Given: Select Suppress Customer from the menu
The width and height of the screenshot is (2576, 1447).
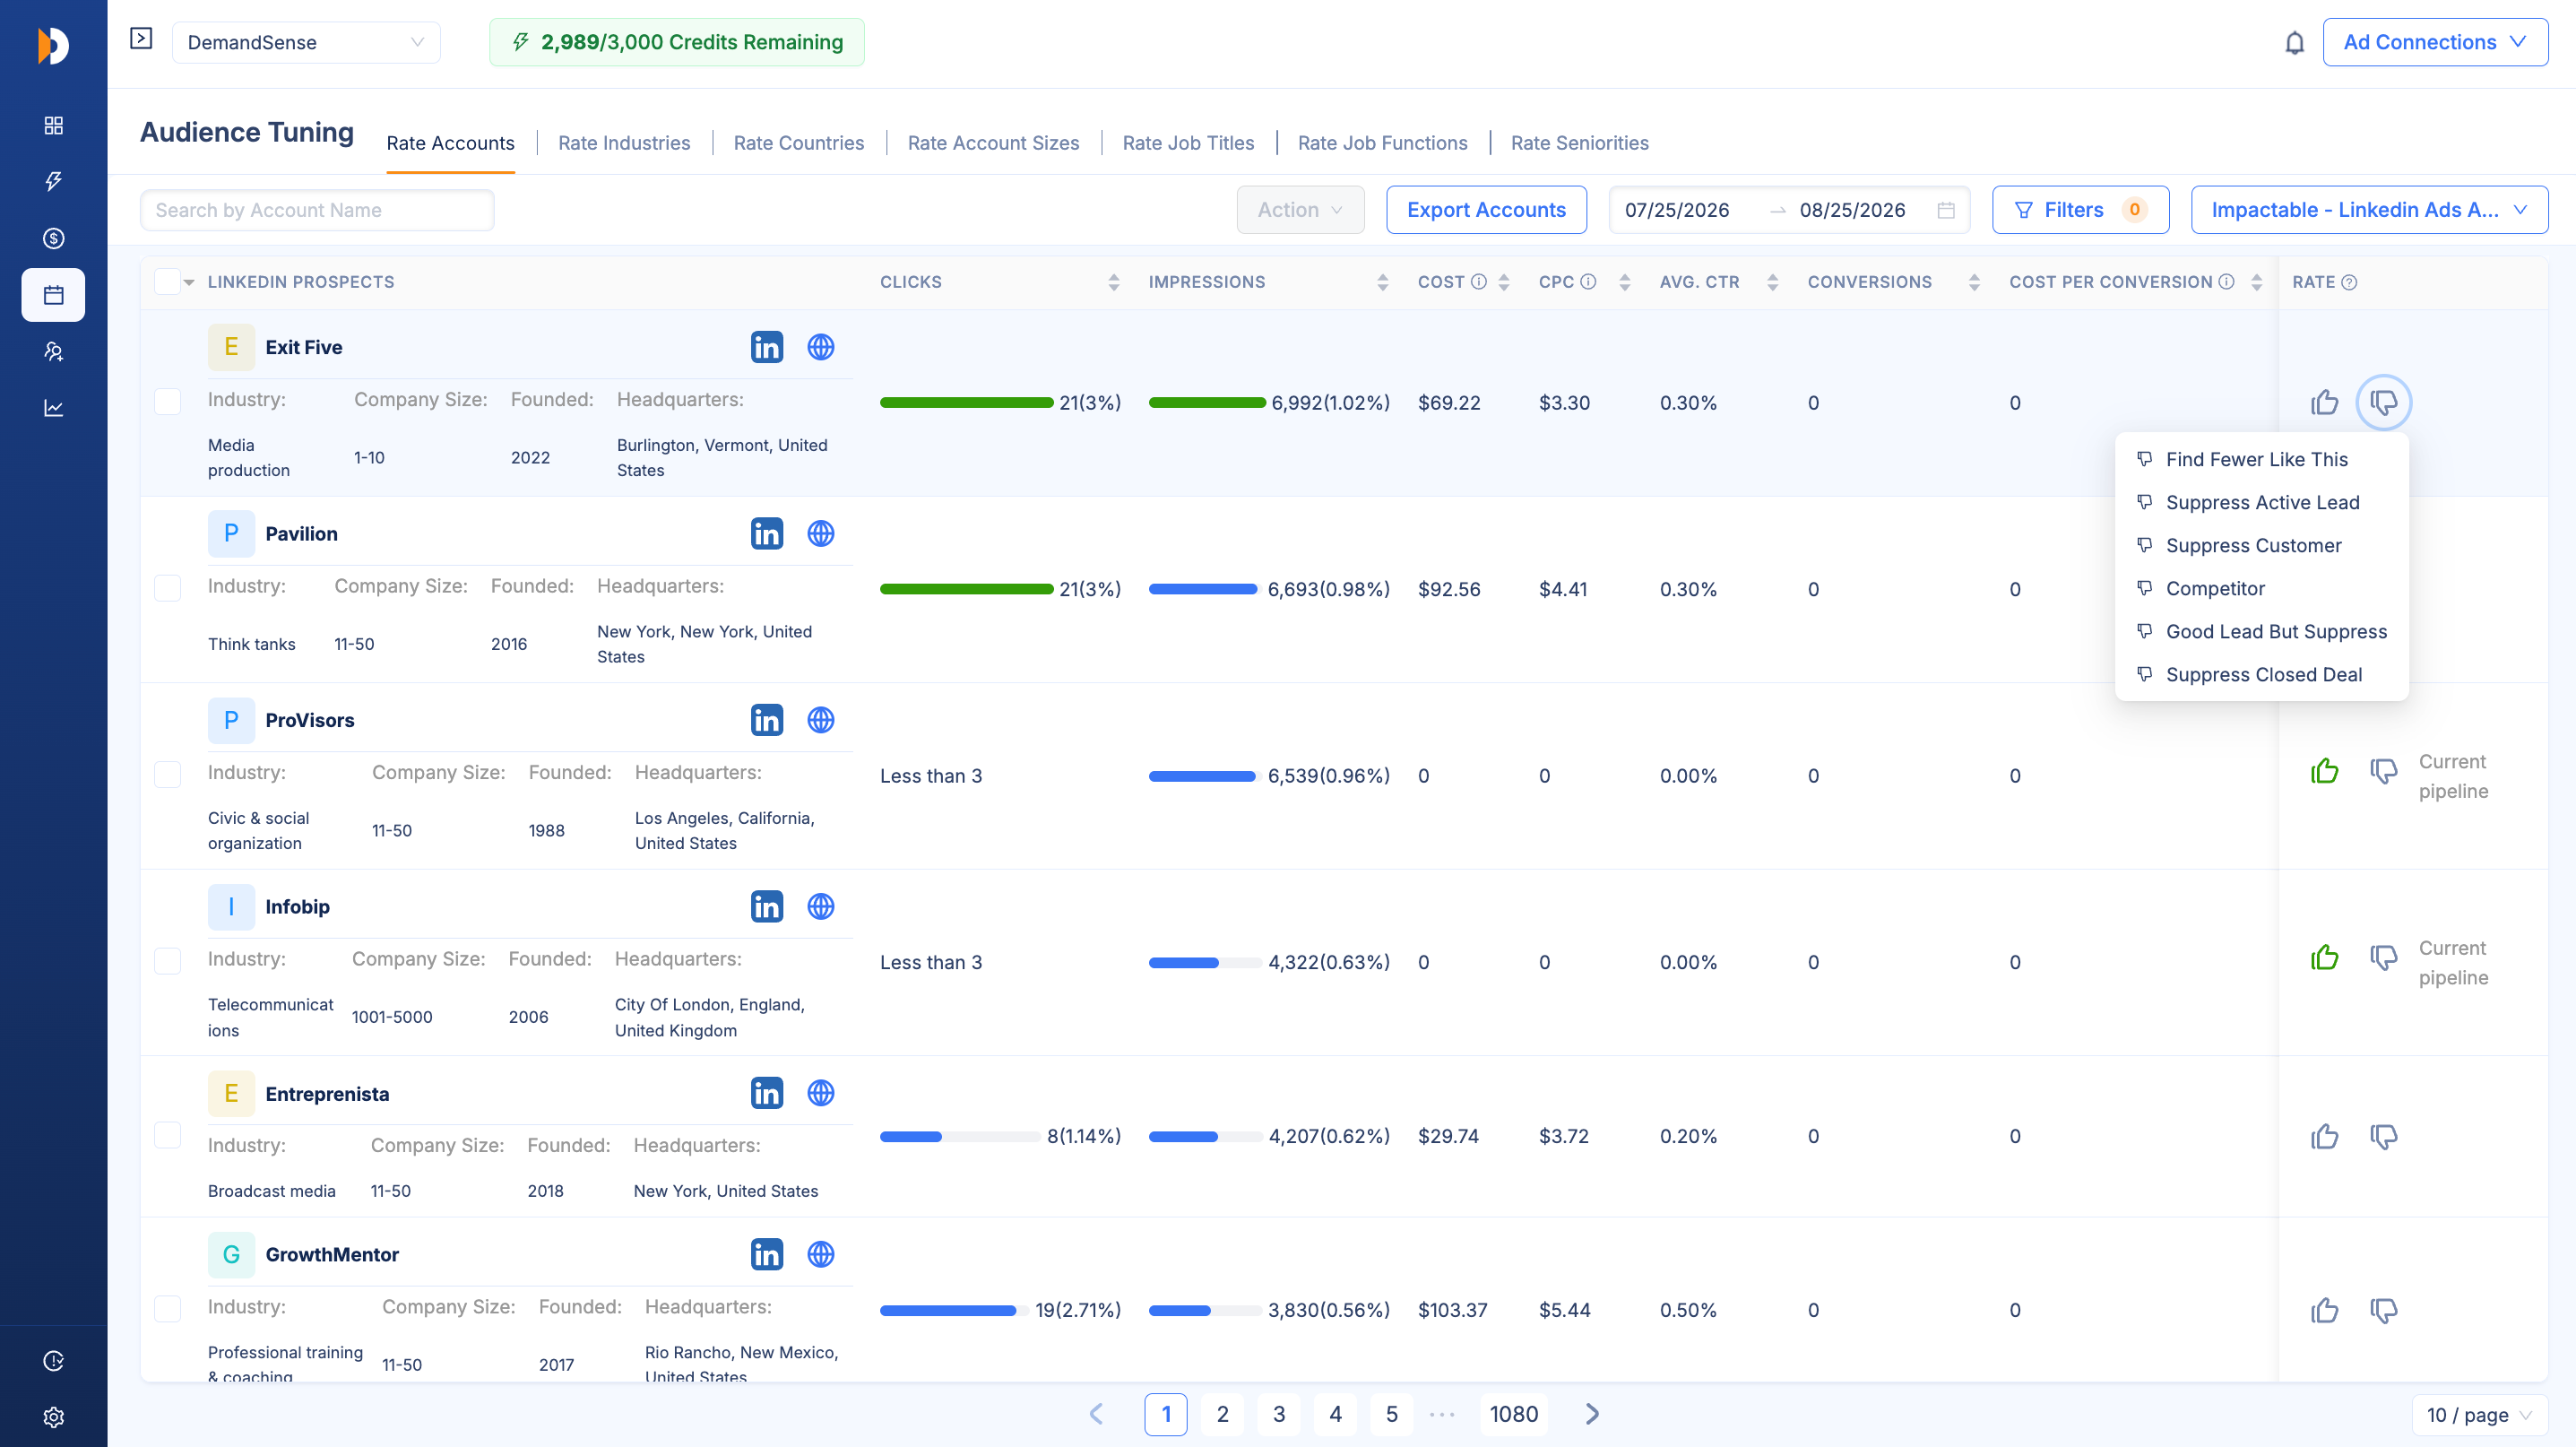Looking at the screenshot, I should point(2253,545).
